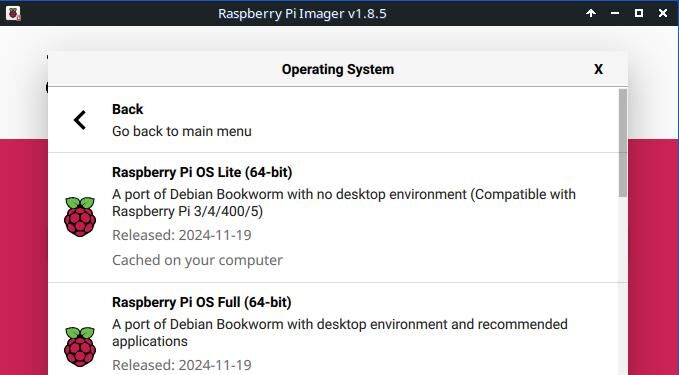Screen dimensions: 679x375
Task: Click 'Cached on your computer' text
Action: pyautogui.click(x=197, y=260)
